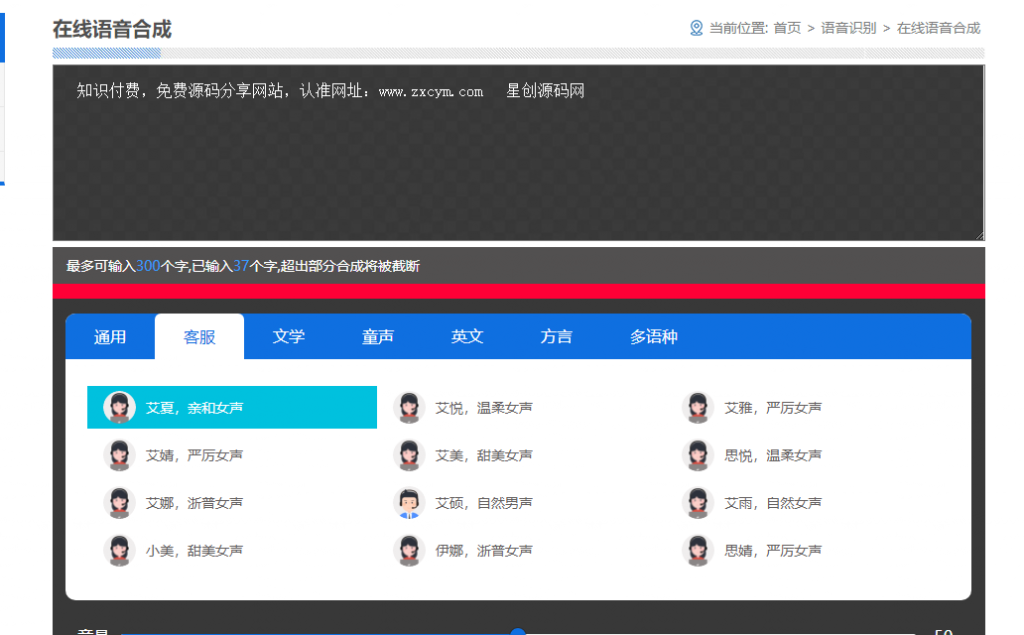1024x635 pixels.
Task: Select voice label 艾硕，自然男声
Action: 484,503
